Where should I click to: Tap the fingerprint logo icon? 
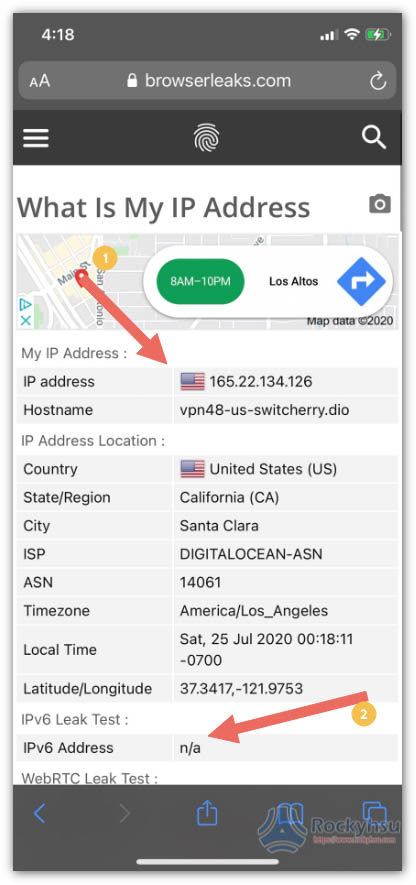coord(207,137)
